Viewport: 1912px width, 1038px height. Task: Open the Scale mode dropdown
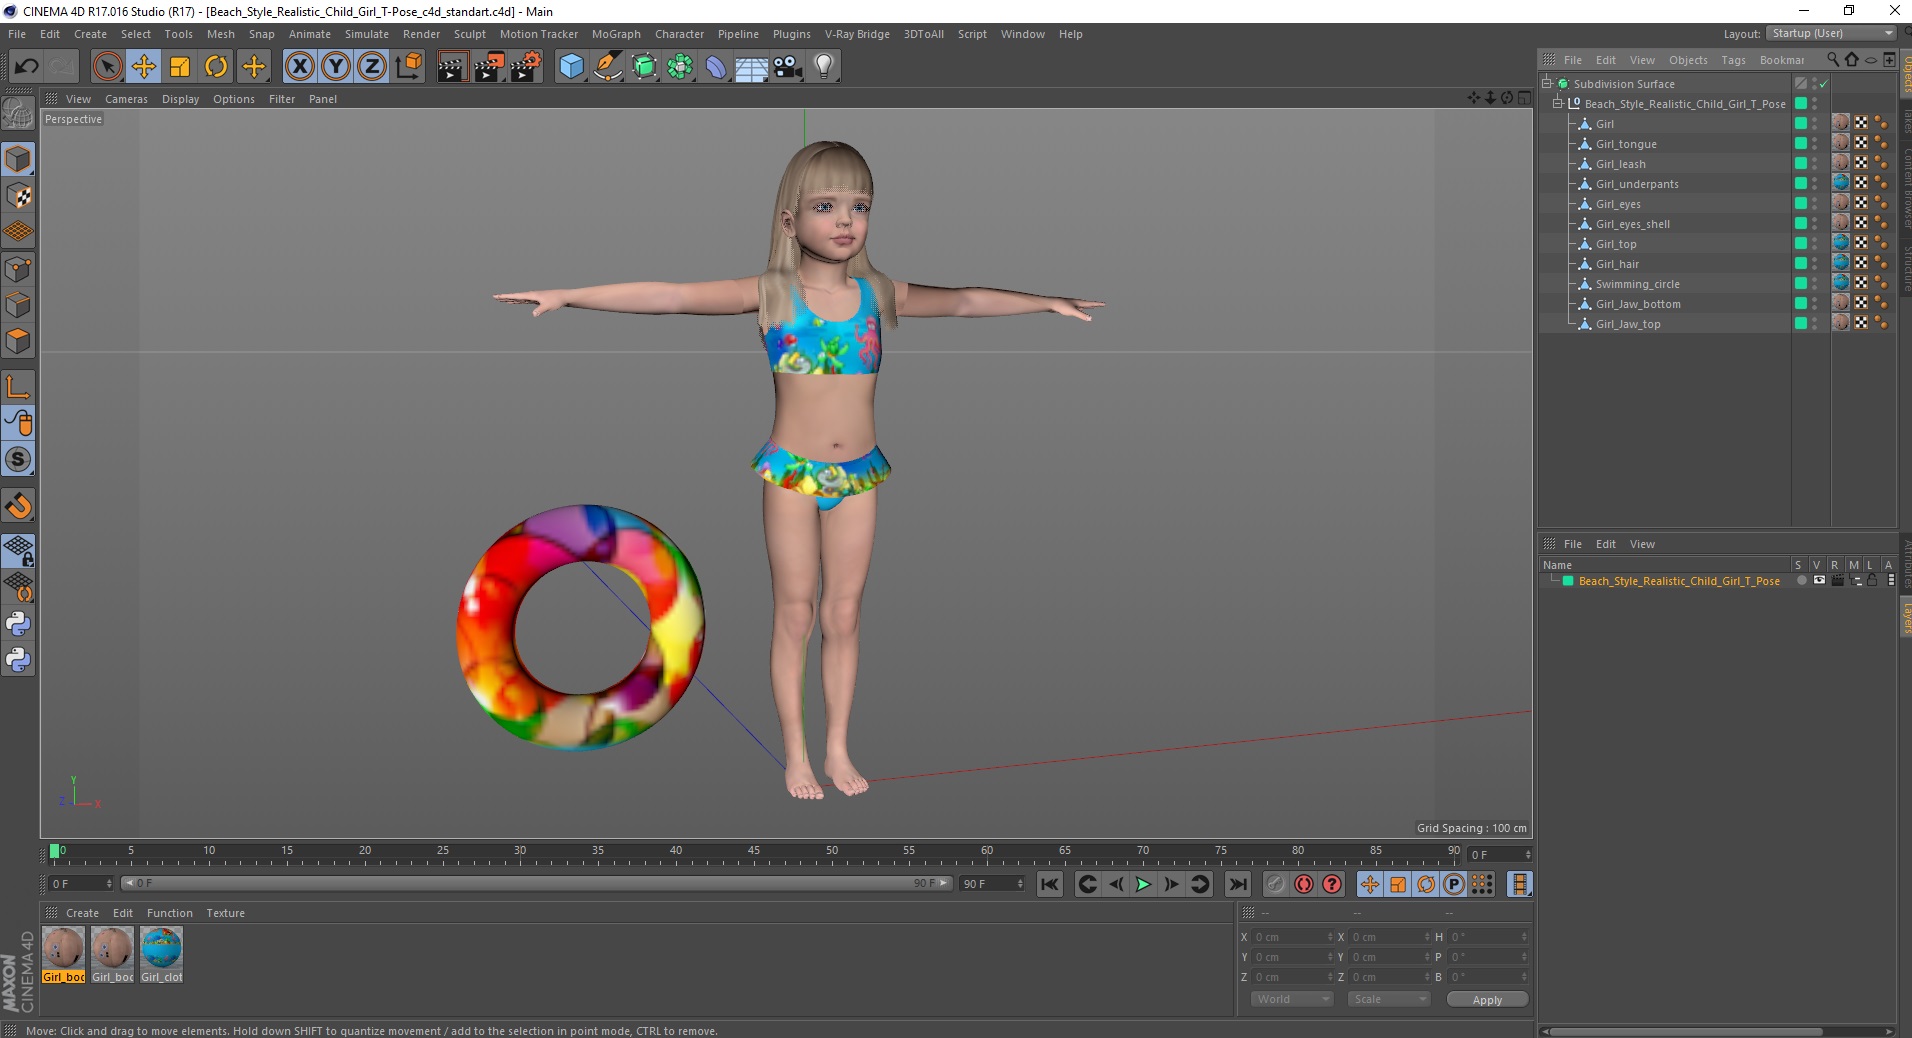click(1388, 999)
